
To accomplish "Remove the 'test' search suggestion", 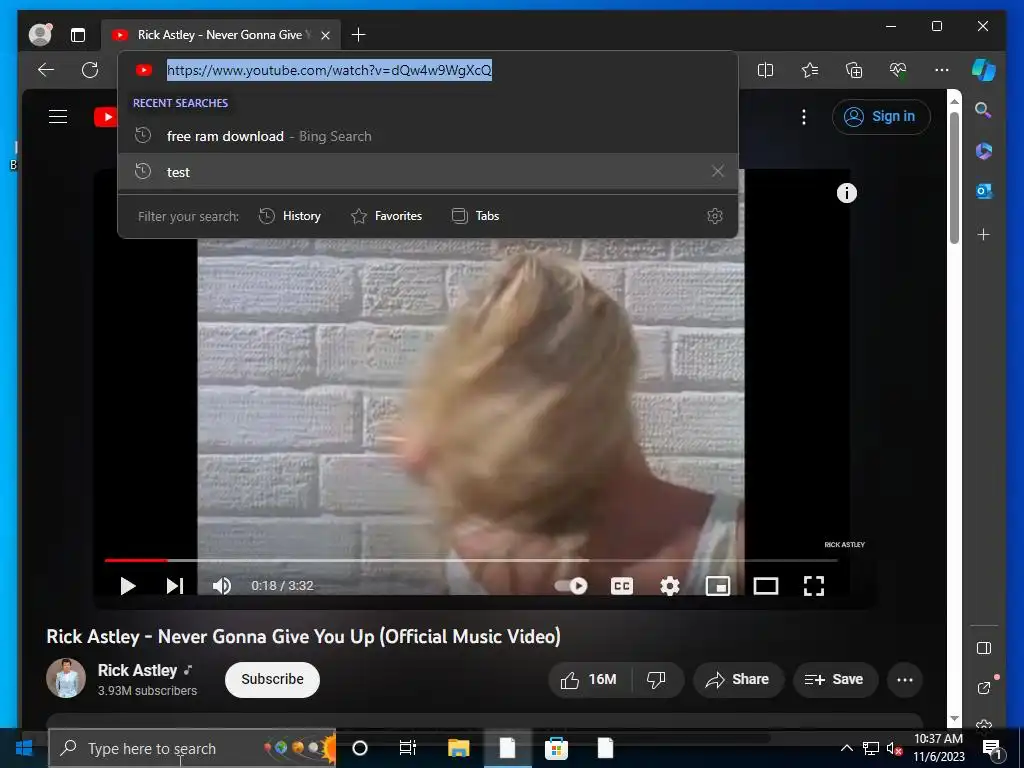I will [718, 171].
